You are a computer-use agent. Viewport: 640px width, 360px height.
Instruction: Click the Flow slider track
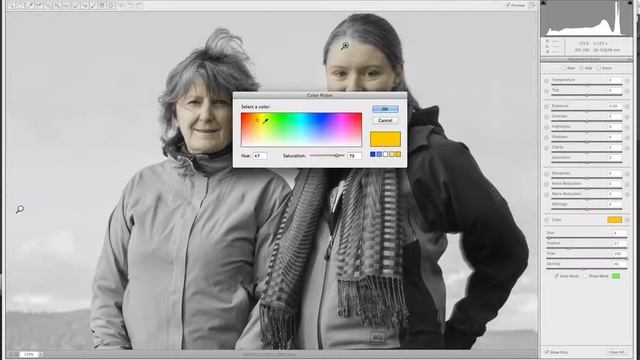586,258
